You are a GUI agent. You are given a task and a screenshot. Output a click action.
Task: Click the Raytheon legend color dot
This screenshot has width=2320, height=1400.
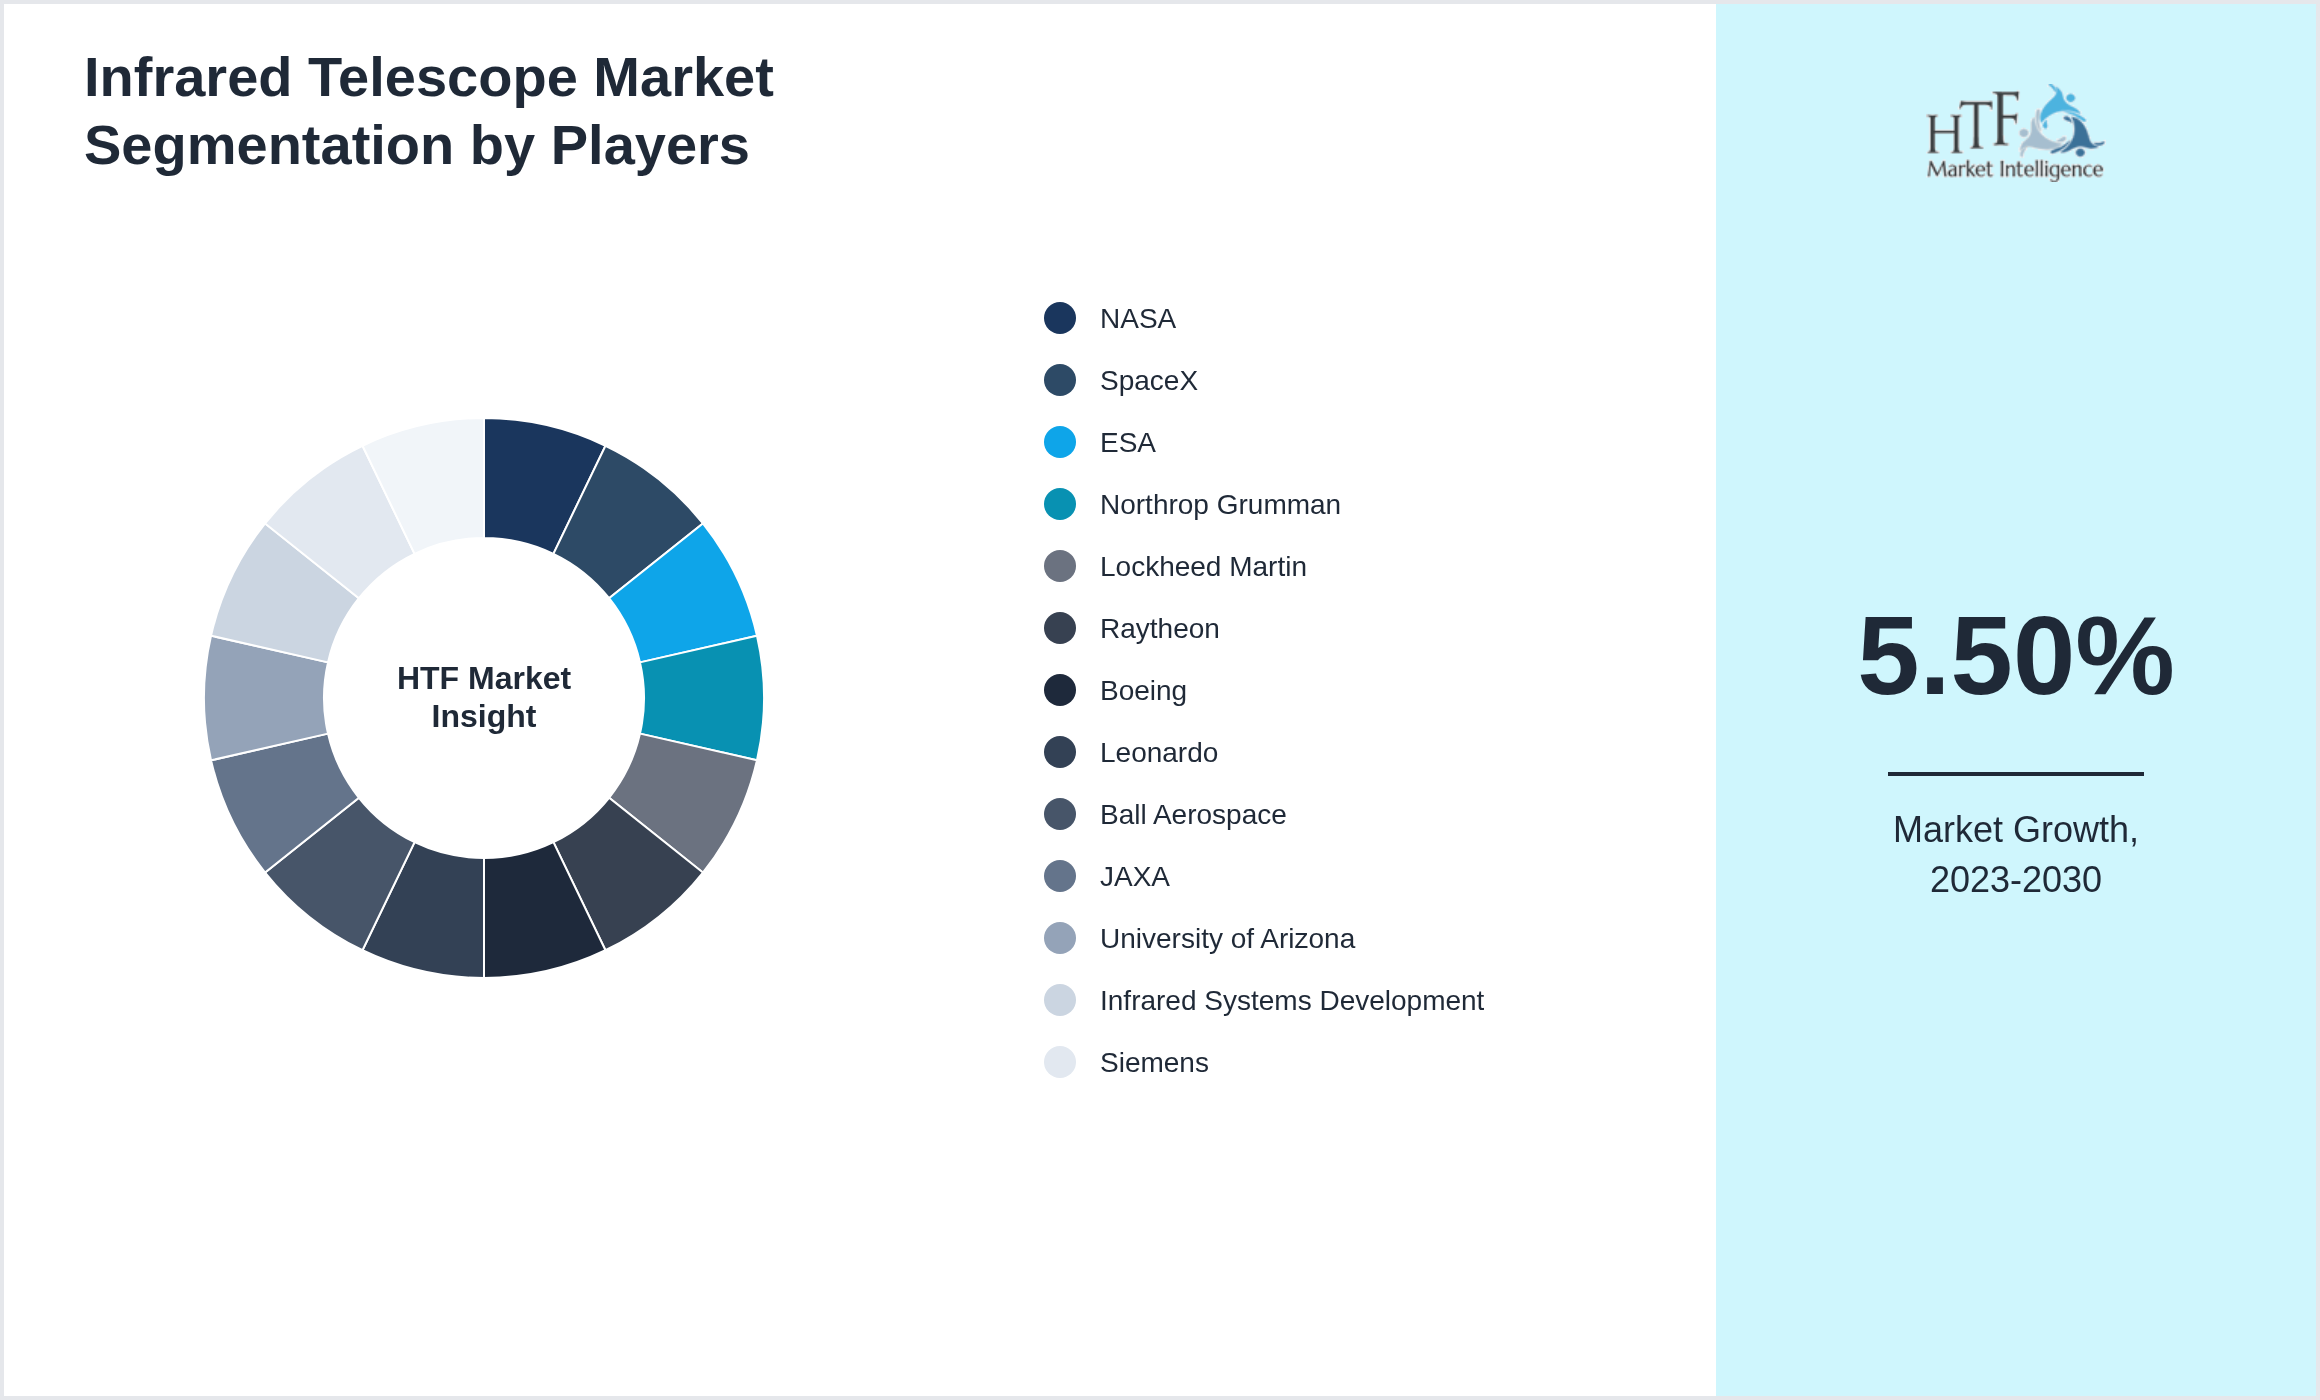point(1060,628)
